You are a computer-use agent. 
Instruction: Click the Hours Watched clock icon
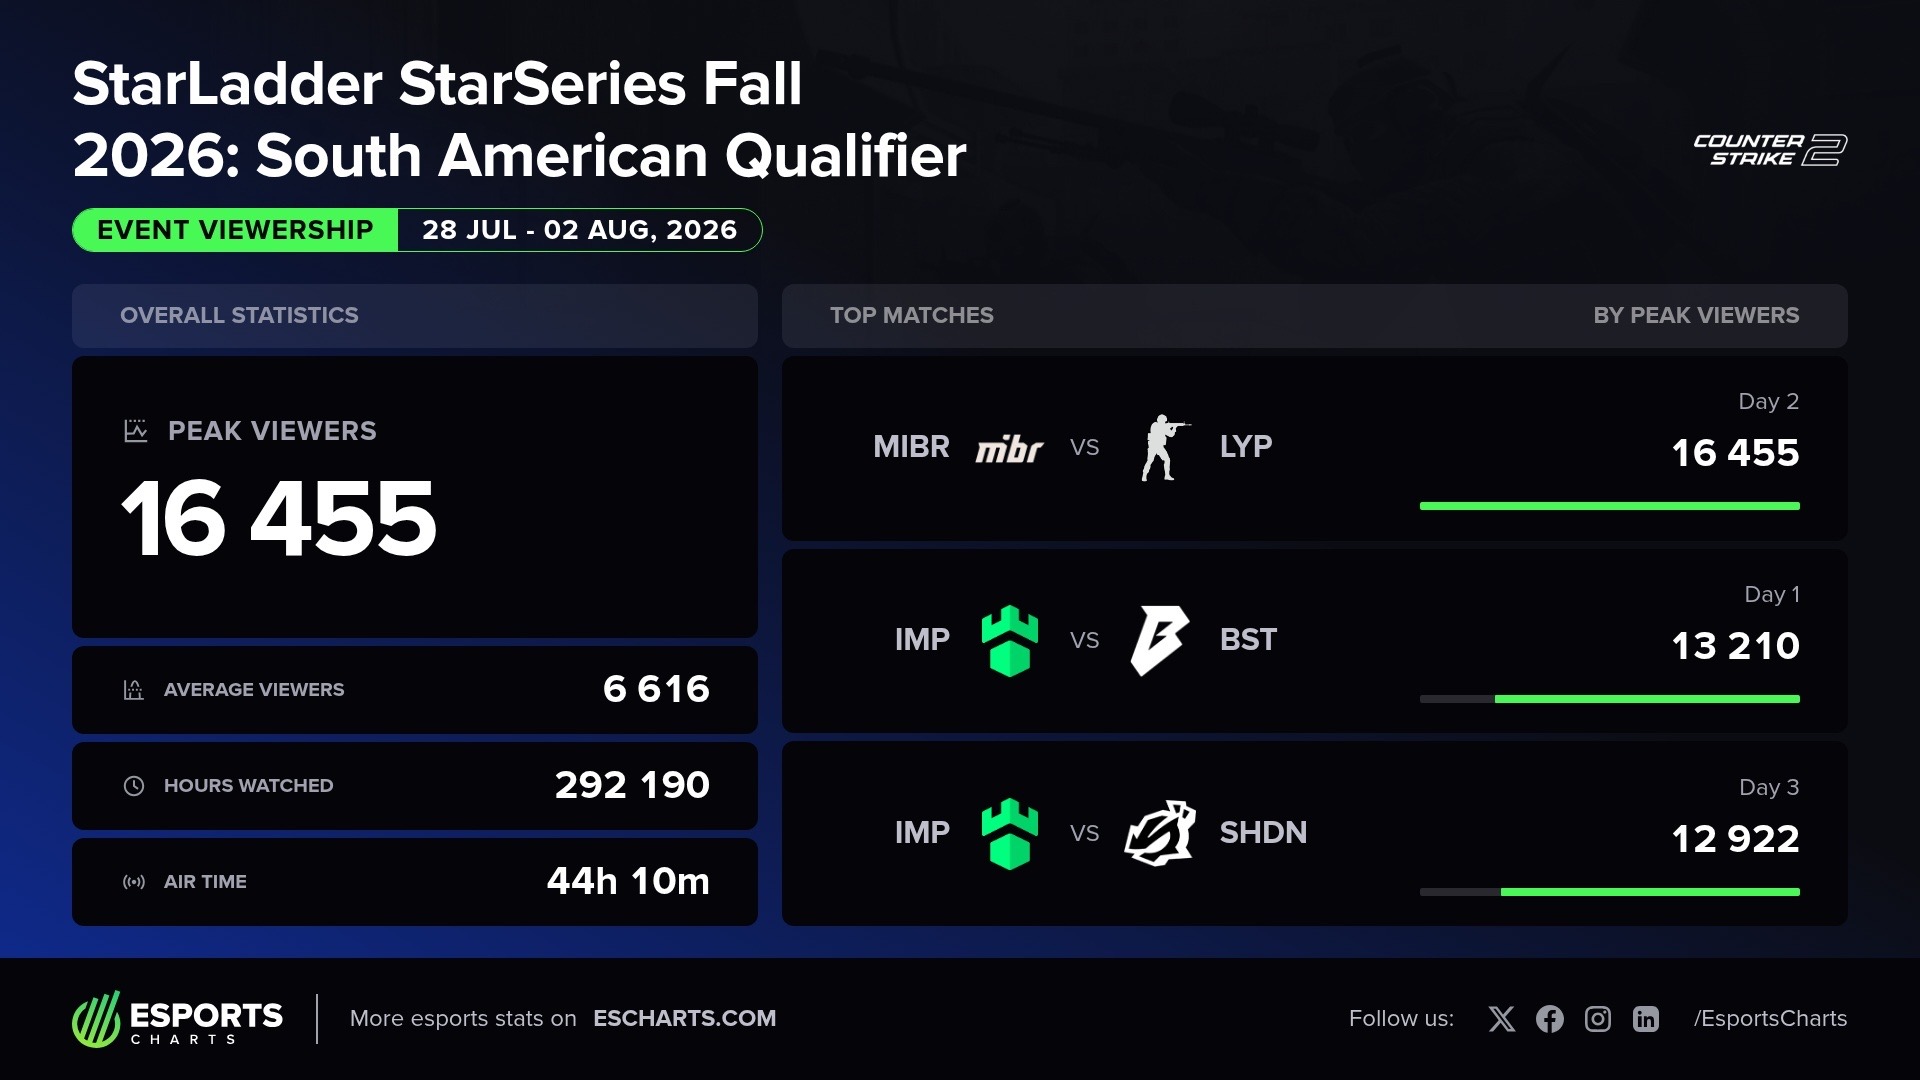point(134,786)
